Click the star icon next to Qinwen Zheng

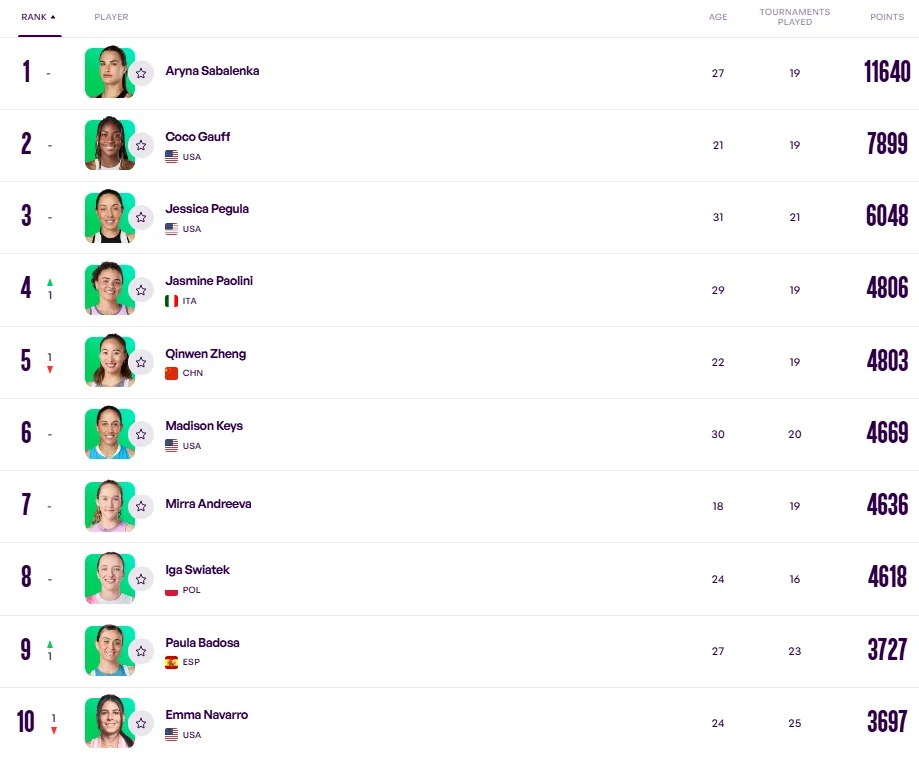(x=141, y=362)
